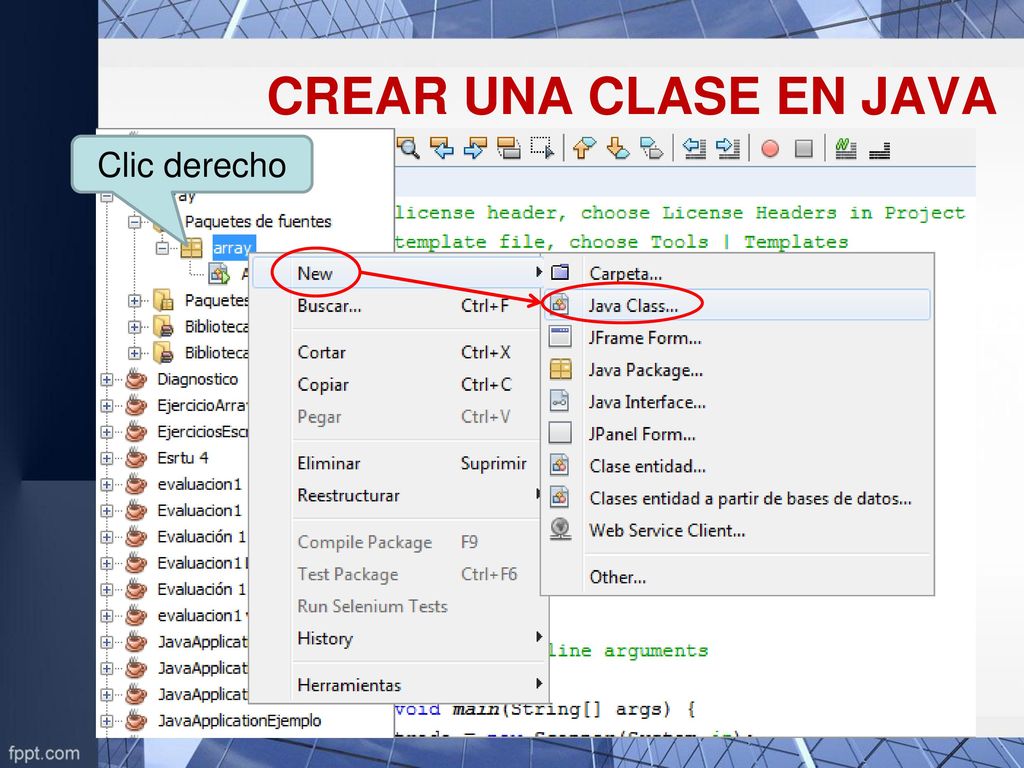Click Compile Package menu entry
Viewport: 1024px width, 768px height.
click(400, 542)
